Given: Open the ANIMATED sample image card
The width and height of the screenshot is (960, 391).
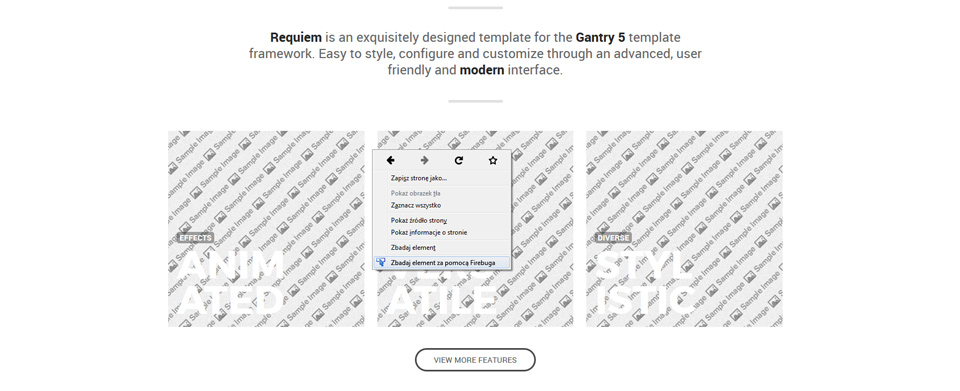Looking at the screenshot, I should [266, 229].
